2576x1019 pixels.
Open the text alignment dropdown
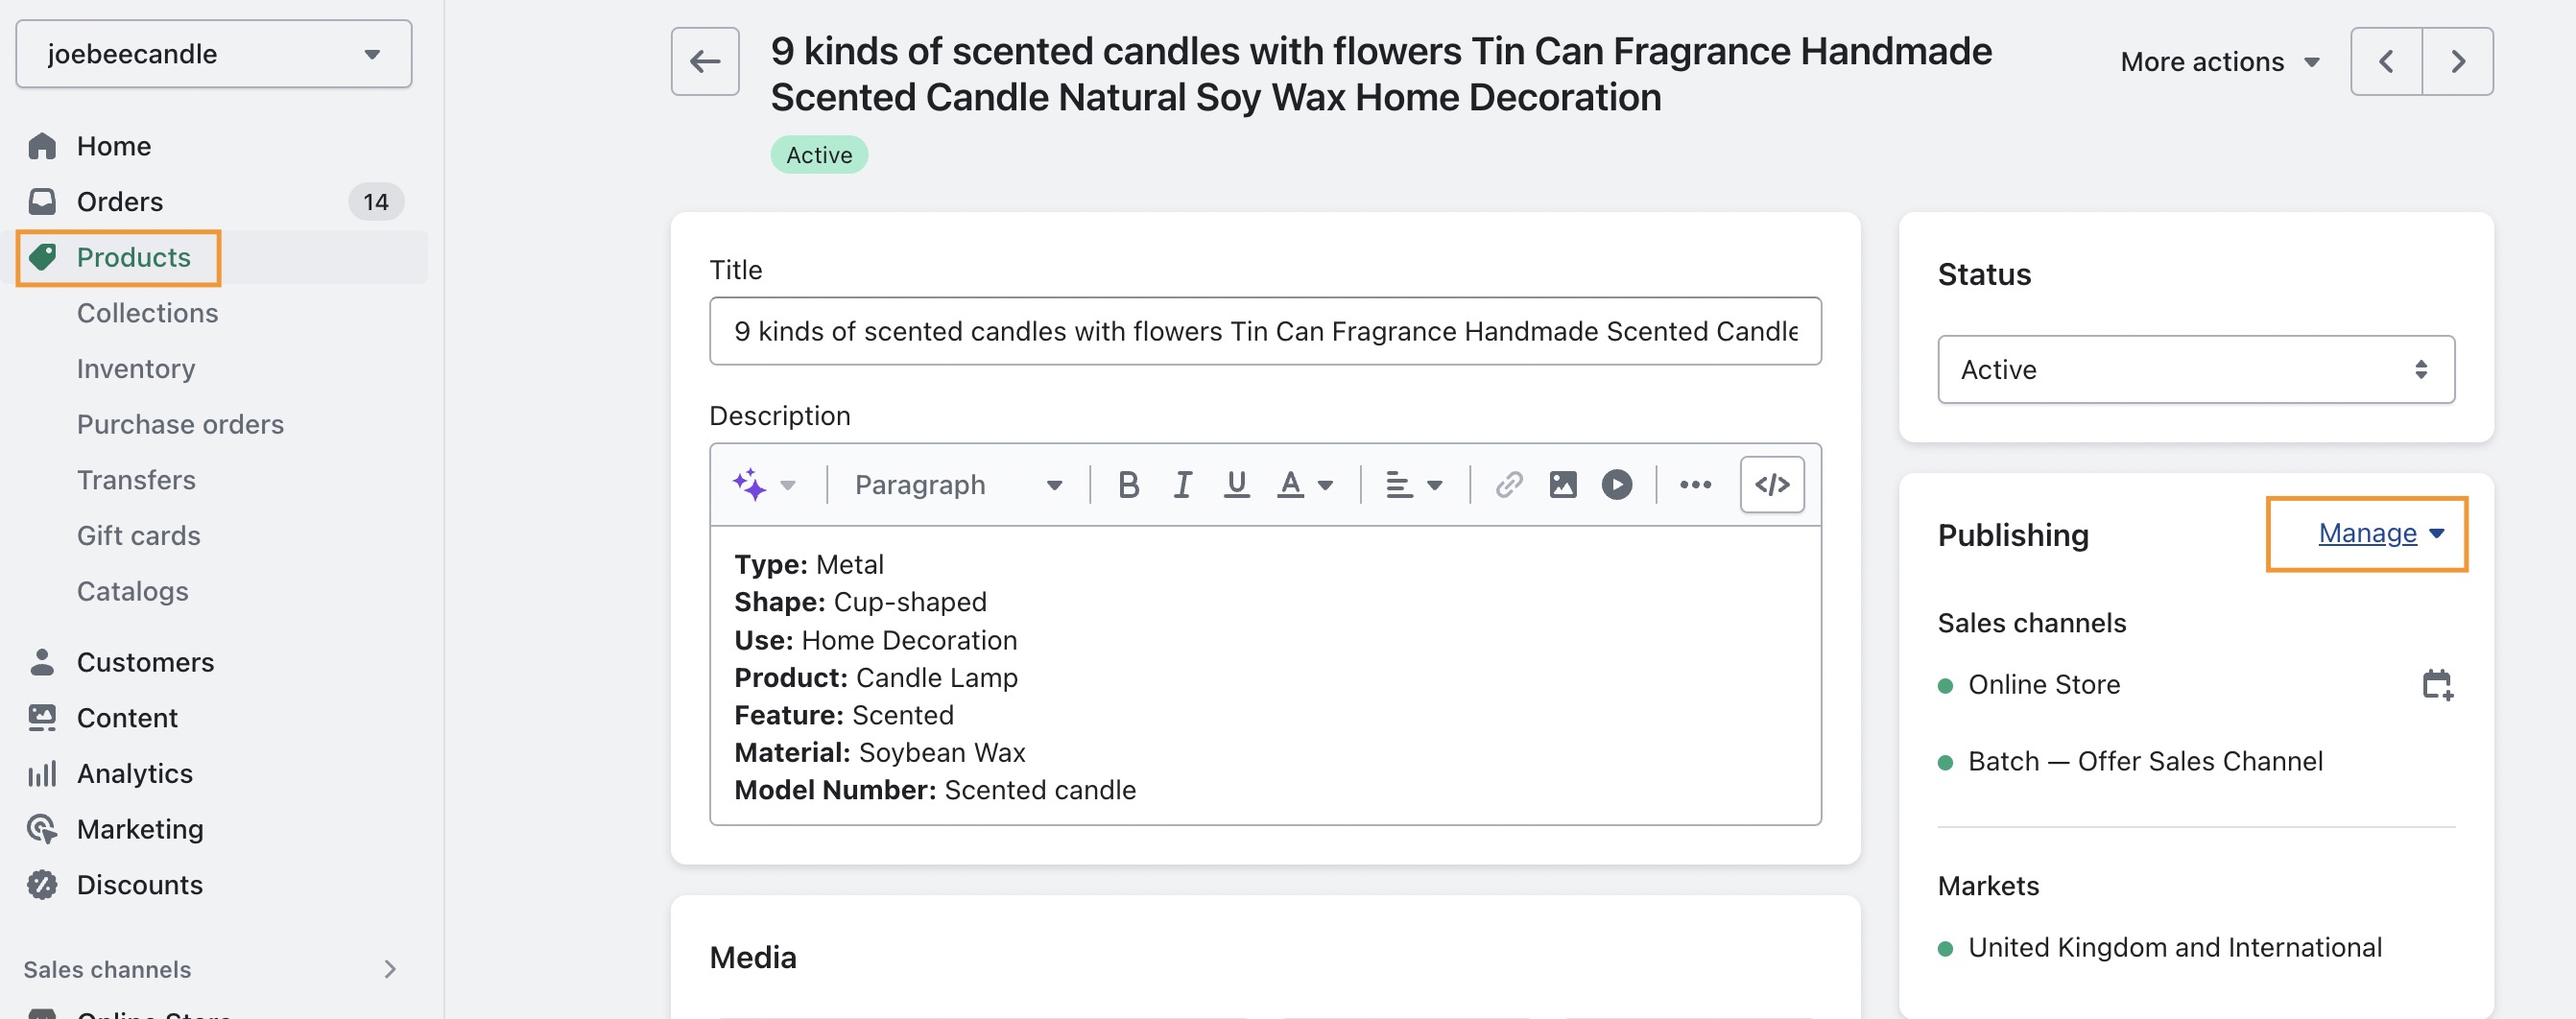[x=1413, y=485]
